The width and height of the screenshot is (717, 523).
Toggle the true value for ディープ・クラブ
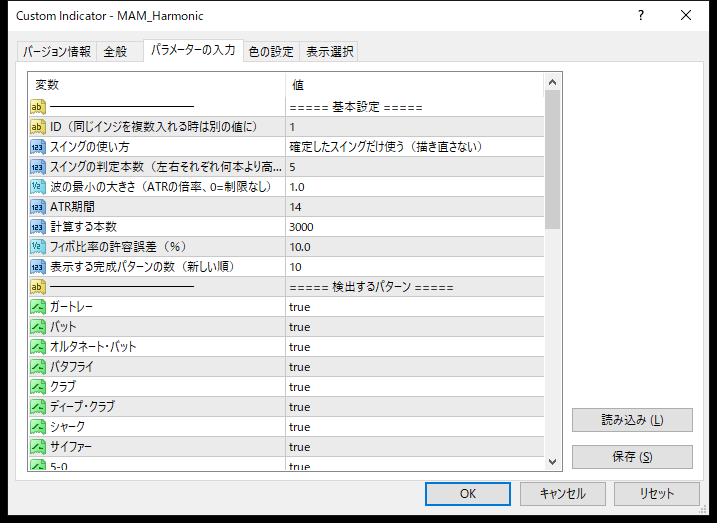[x=414, y=406]
